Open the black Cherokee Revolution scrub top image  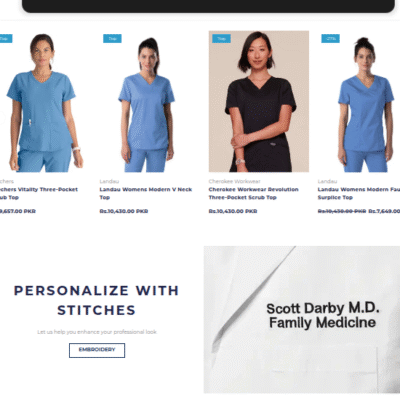click(x=259, y=102)
